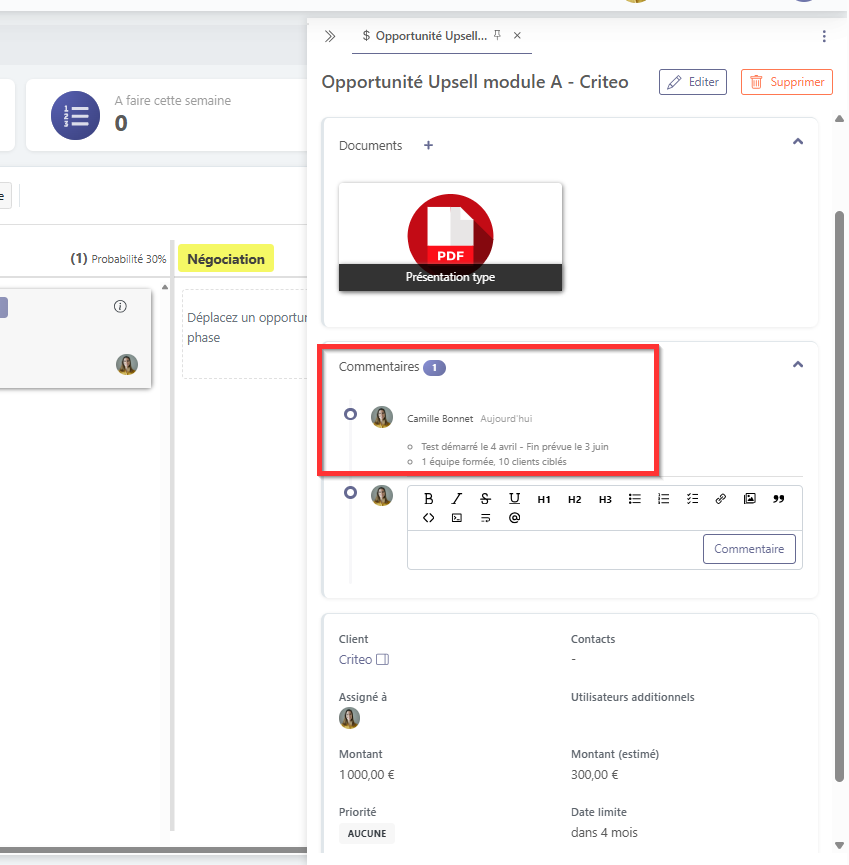Apply strikethrough formatting in comment editor
The width and height of the screenshot is (849, 865).
click(485, 499)
